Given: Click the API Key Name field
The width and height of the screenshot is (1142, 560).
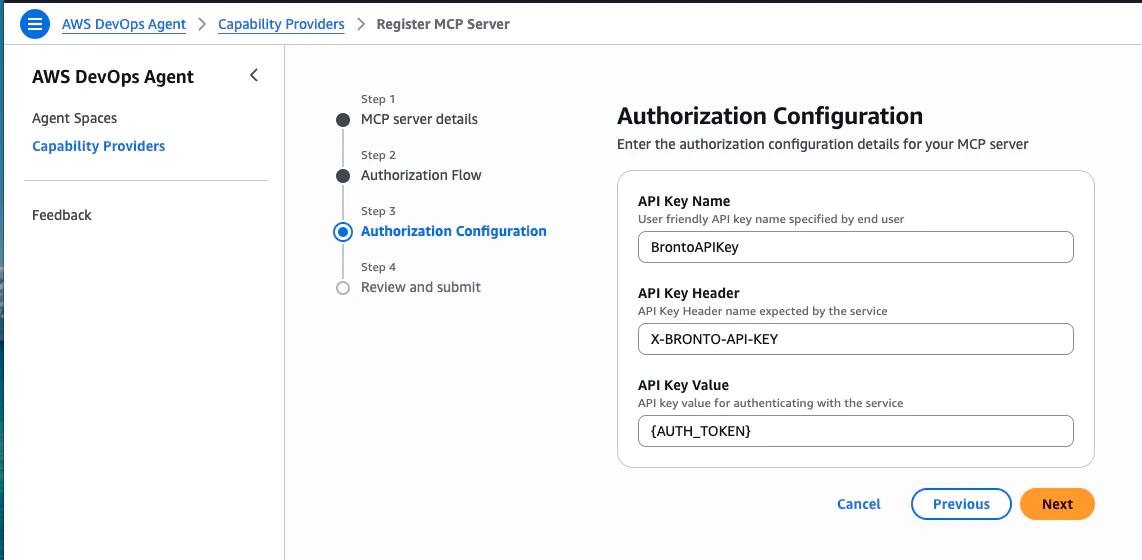Looking at the screenshot, I should tap(856, 247).
